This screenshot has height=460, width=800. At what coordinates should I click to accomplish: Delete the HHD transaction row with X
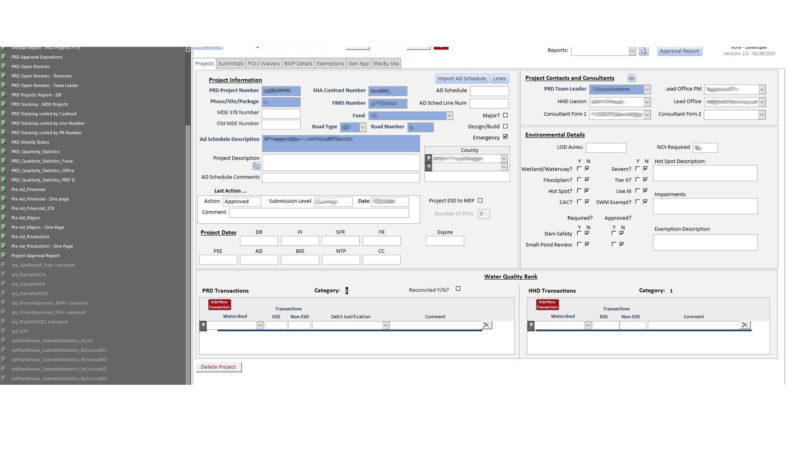point(745,325)
